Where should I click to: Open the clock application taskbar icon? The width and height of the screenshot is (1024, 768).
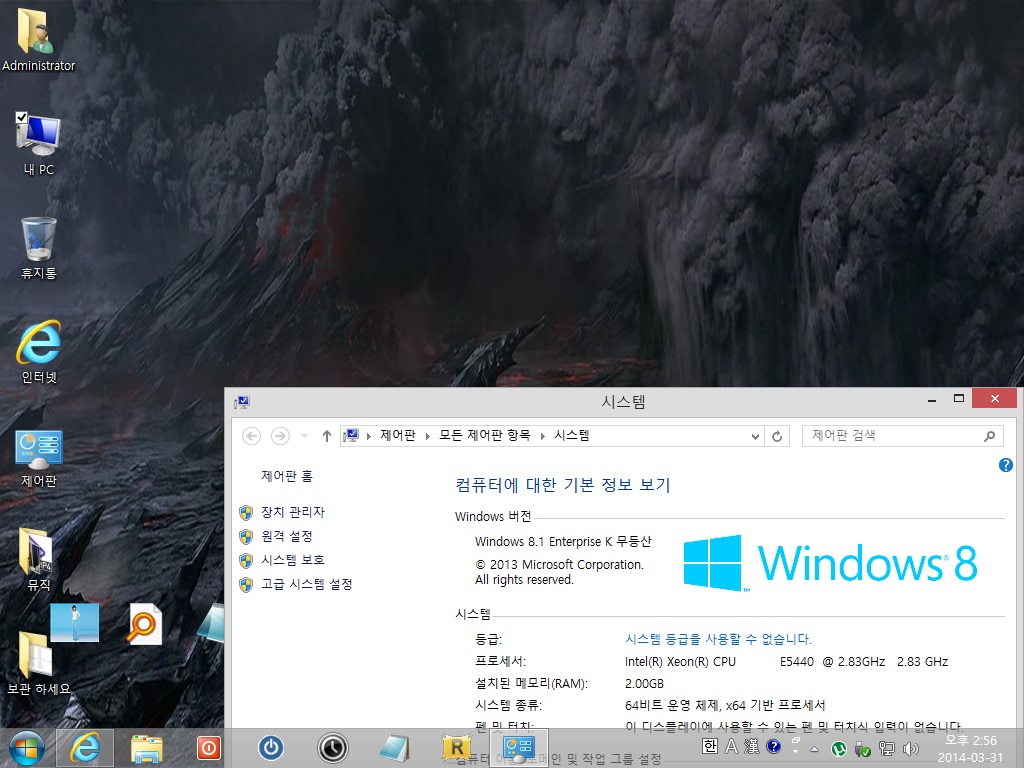click(332, 748)
